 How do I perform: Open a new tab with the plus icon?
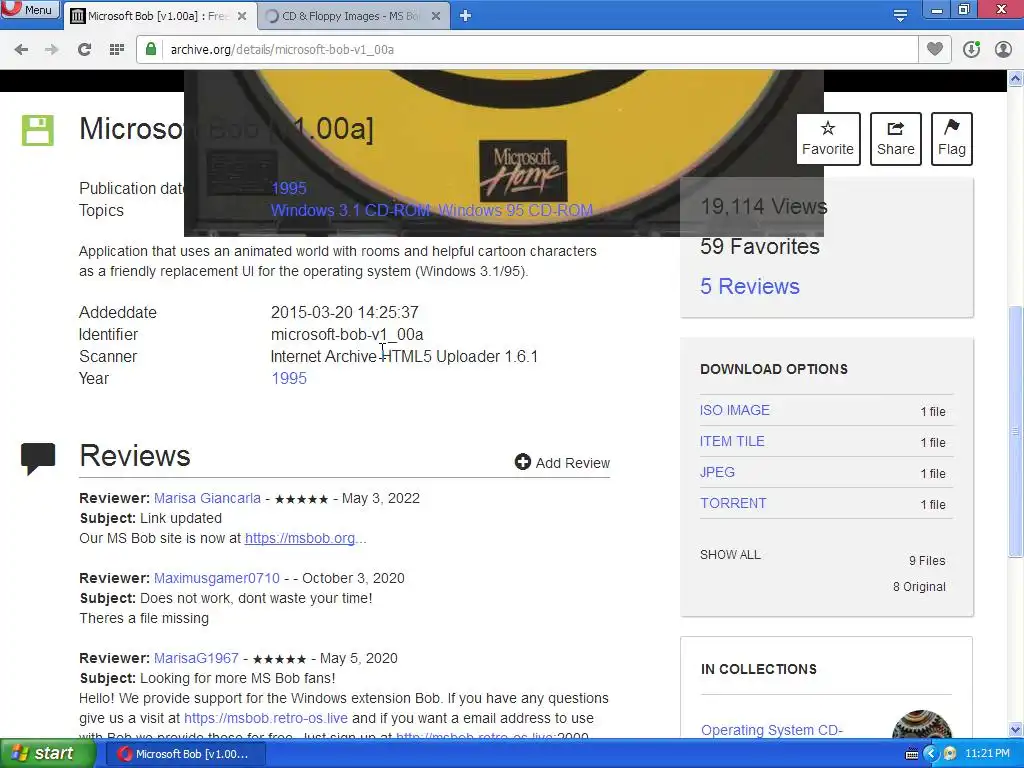click(465, 16)
